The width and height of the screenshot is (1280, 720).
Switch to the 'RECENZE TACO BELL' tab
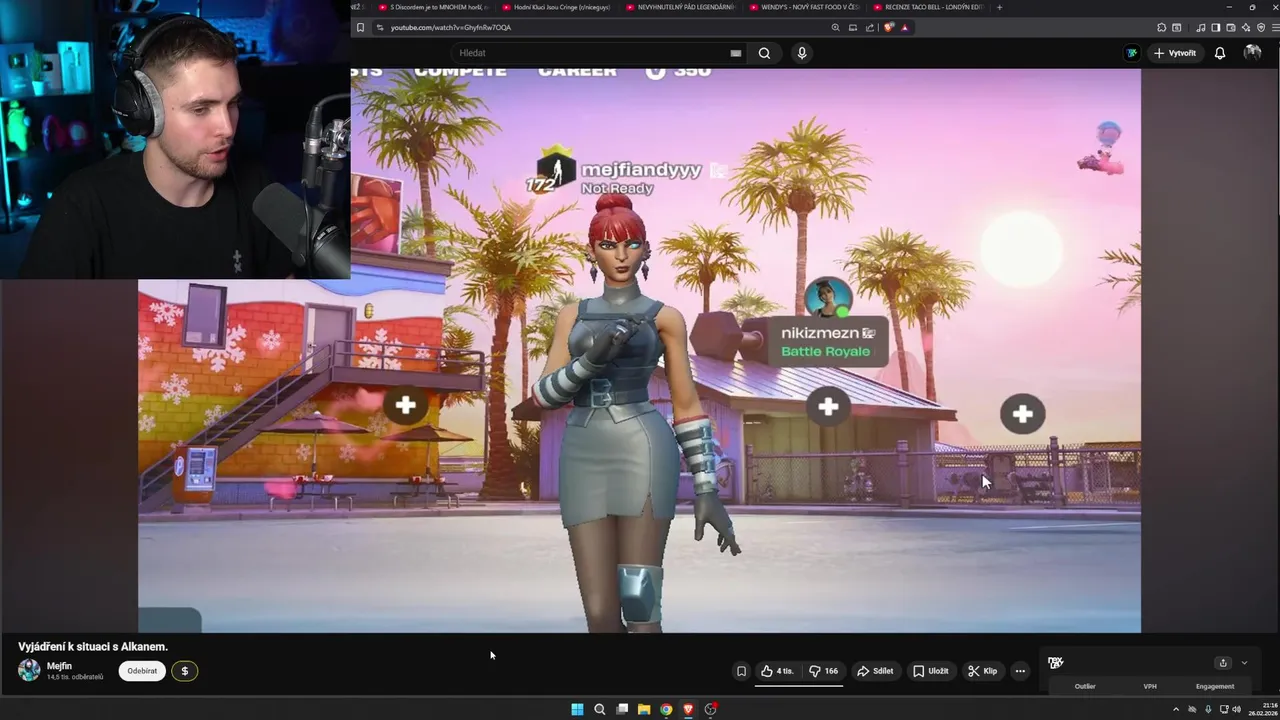tap(927, 7)
